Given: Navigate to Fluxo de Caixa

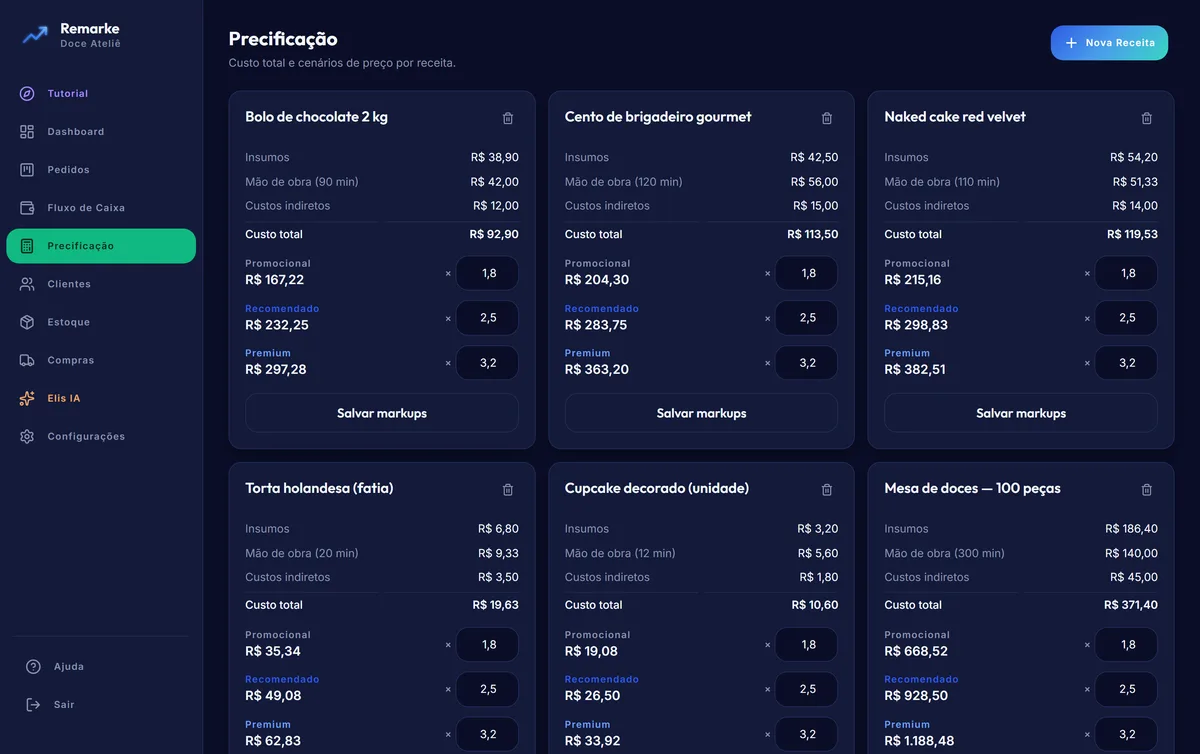Looking at the screenshot, I should point(101,208).
